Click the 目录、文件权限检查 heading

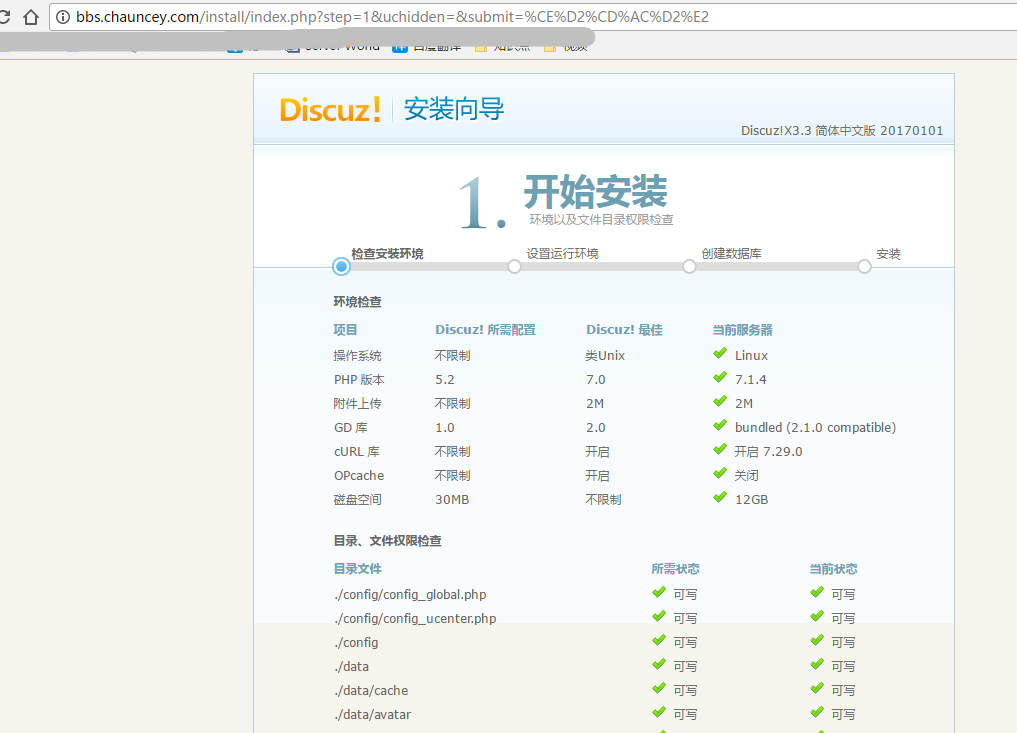387,540
